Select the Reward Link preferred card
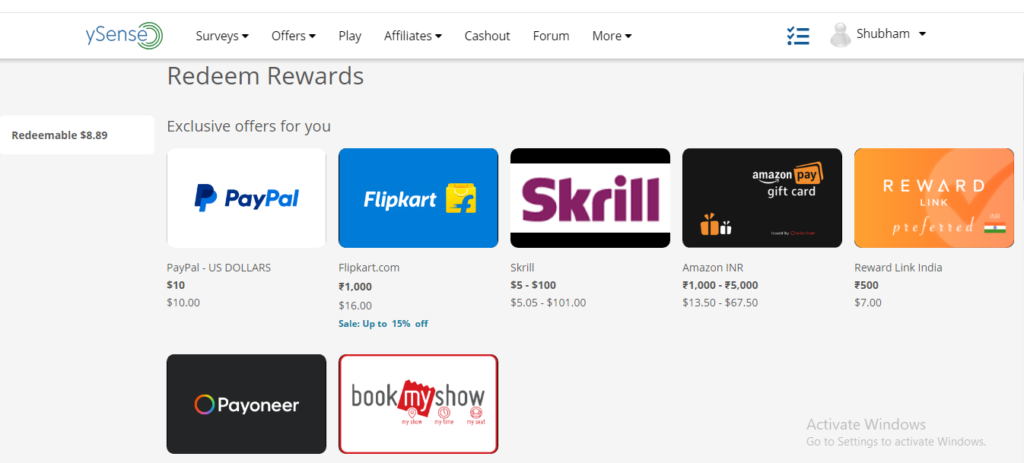Screen dimensions: 1024x463 pyautogui.click(x=934, y=198)
